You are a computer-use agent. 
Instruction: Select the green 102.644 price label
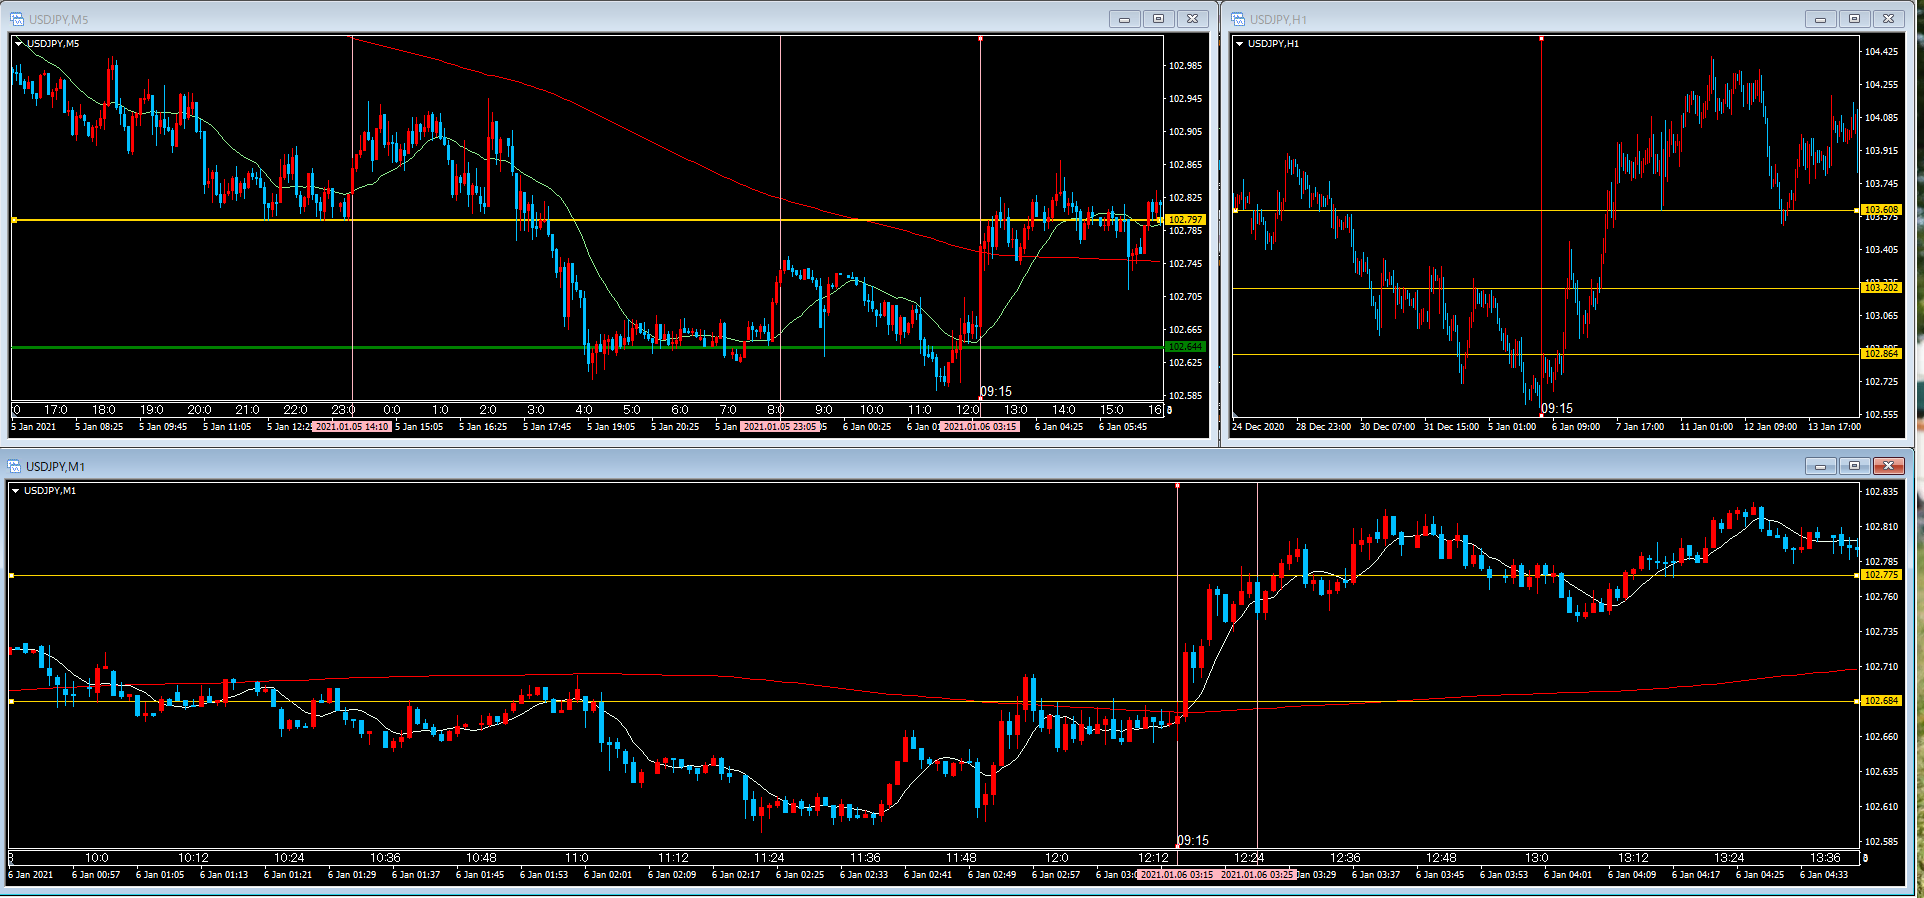coord(1185,347)
